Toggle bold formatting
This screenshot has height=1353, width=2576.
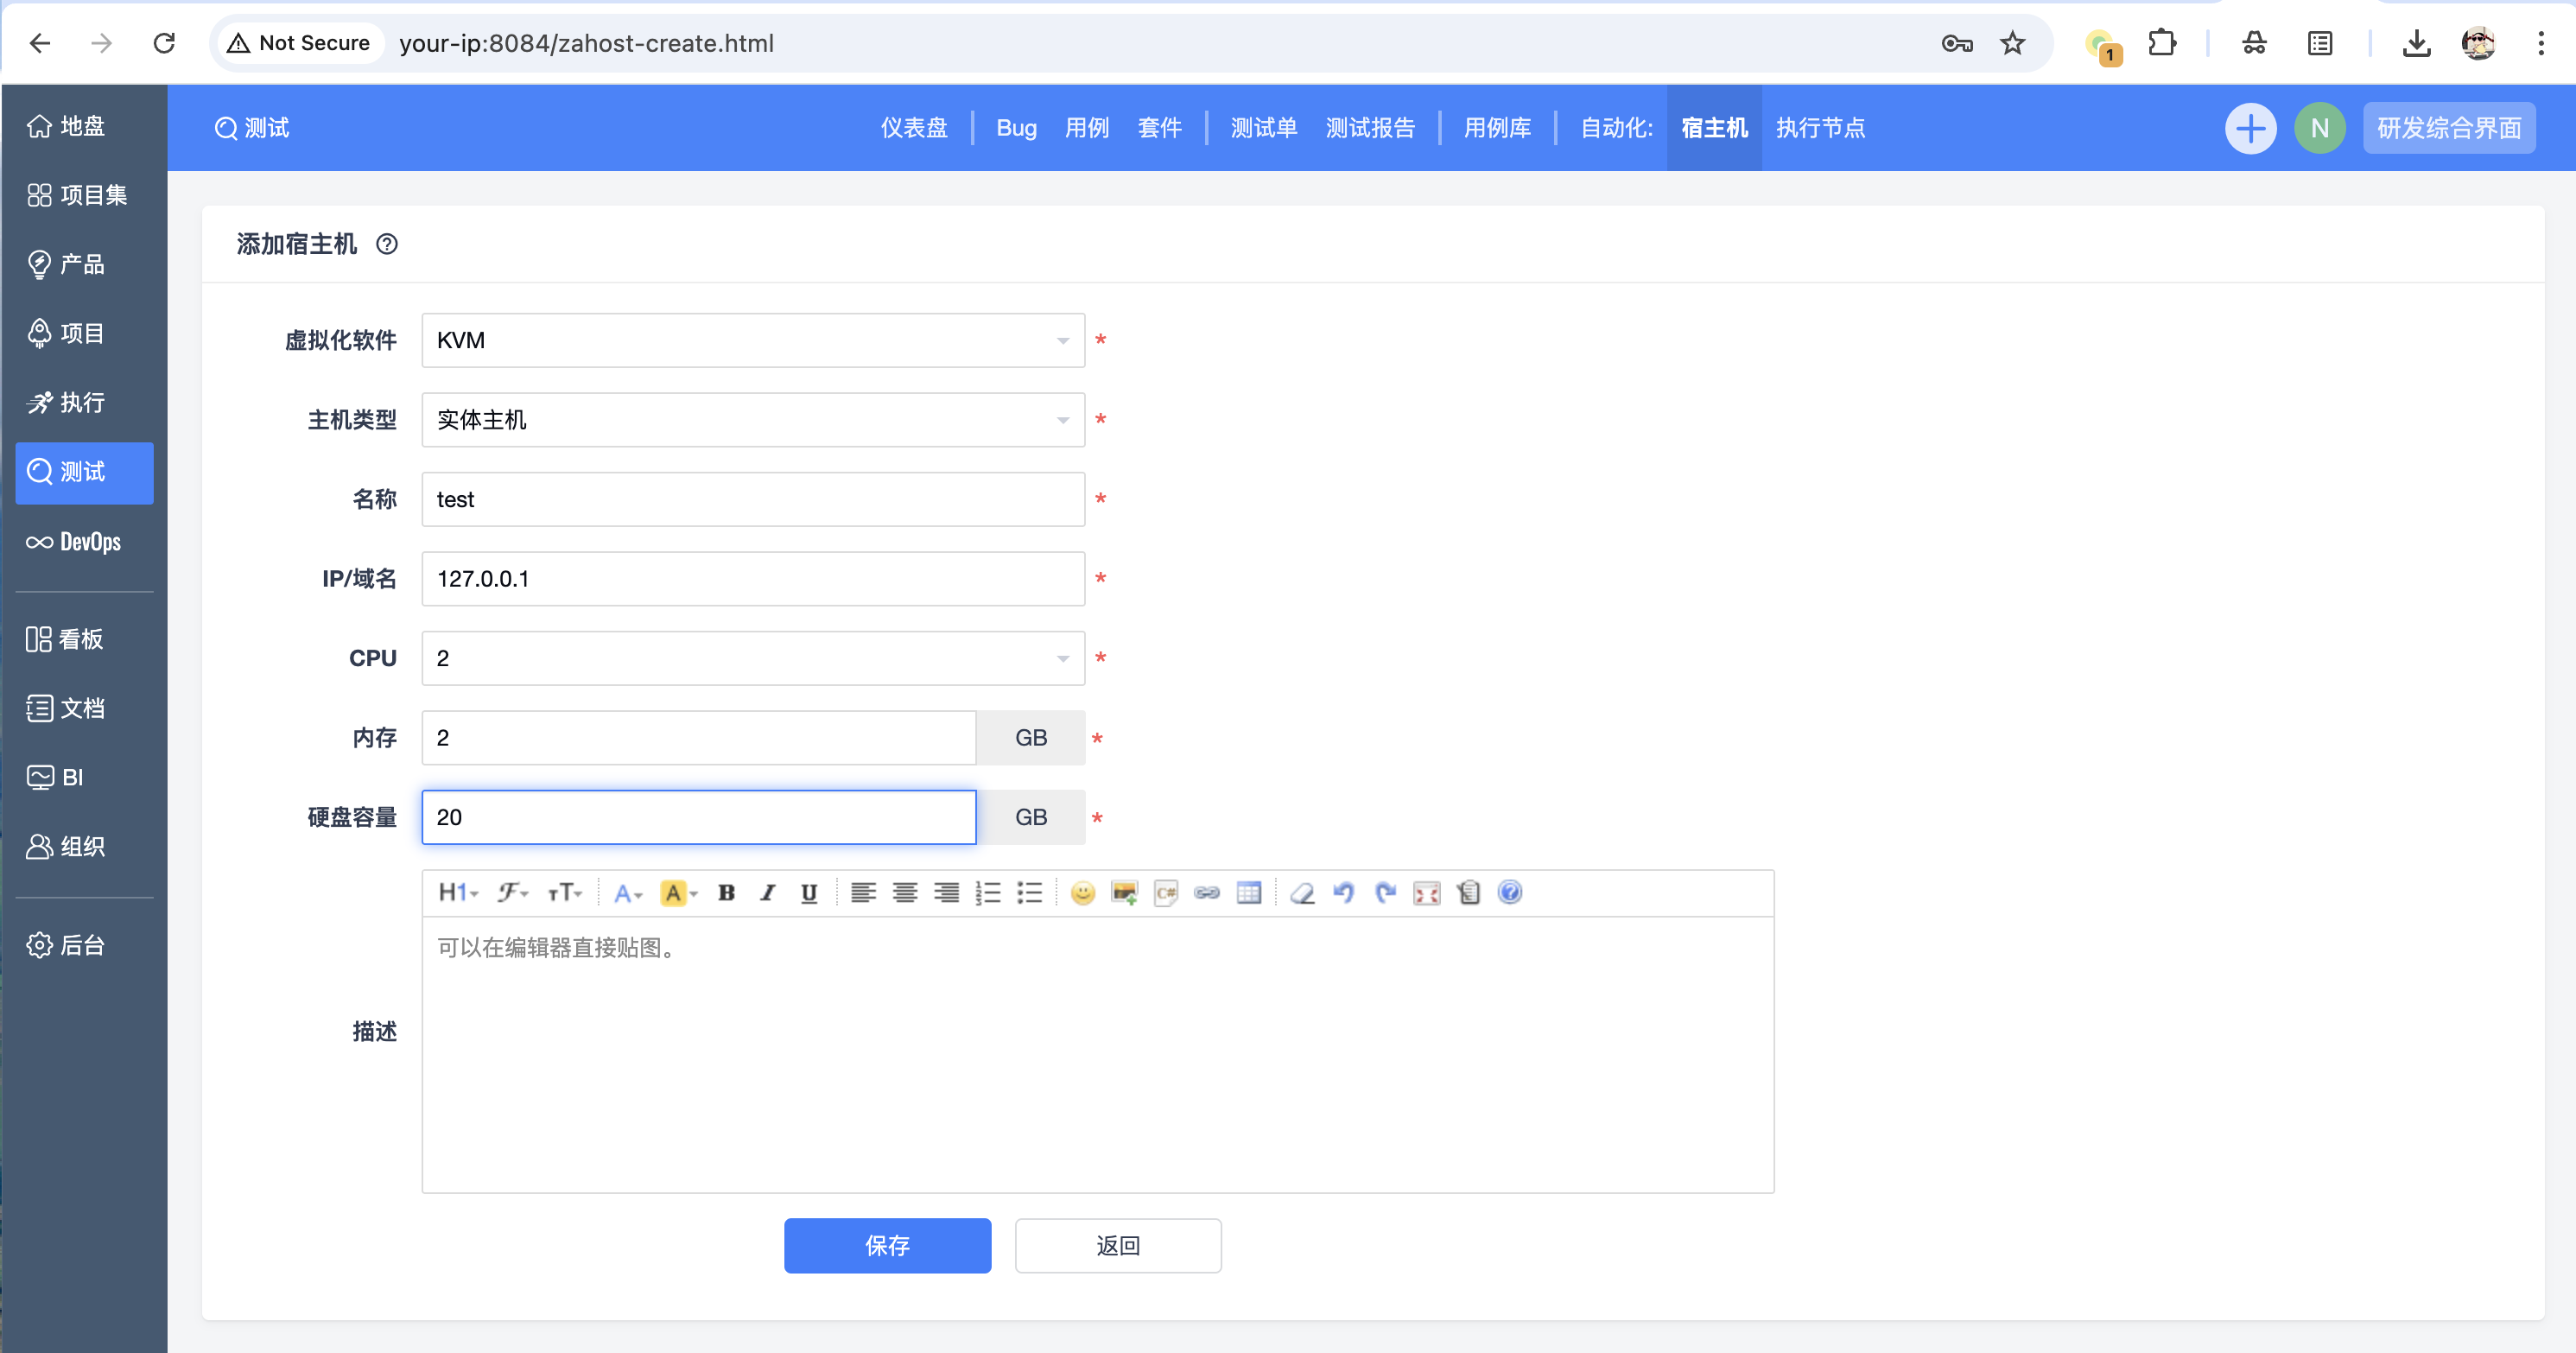(x=727, y=893)
